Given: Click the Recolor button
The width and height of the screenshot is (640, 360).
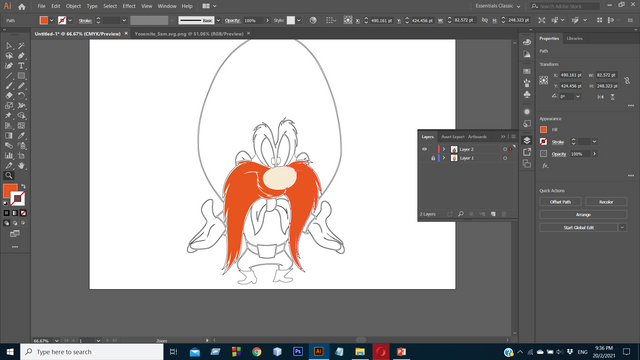Looking at the screenshot, I should coord(606,202).
